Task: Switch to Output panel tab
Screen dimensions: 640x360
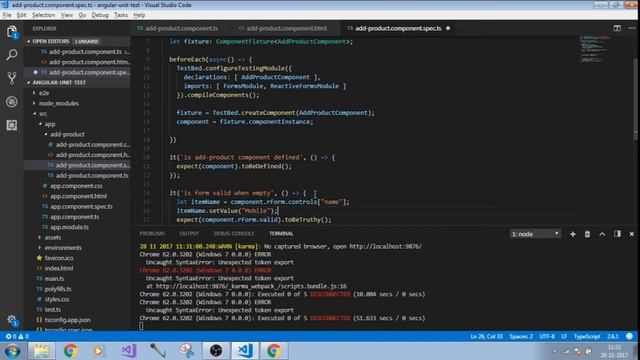Action: (189, 234)
